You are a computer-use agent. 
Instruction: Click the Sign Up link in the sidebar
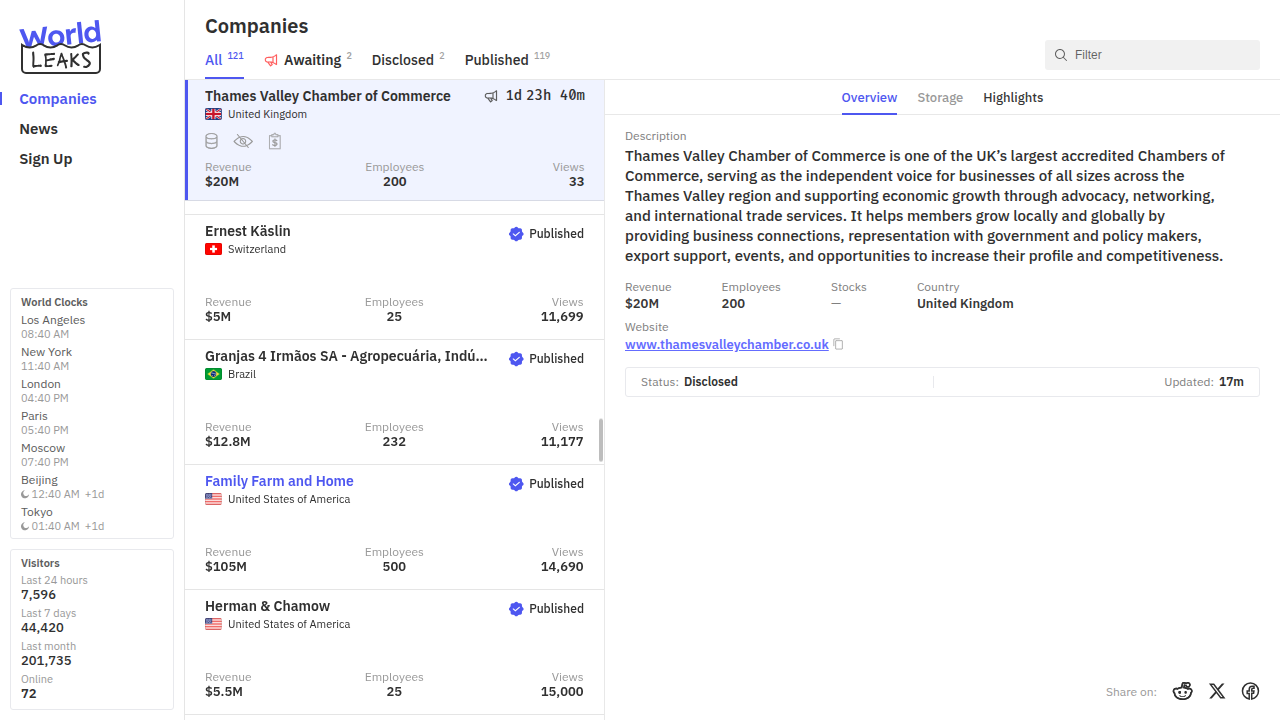click(46, 159)
